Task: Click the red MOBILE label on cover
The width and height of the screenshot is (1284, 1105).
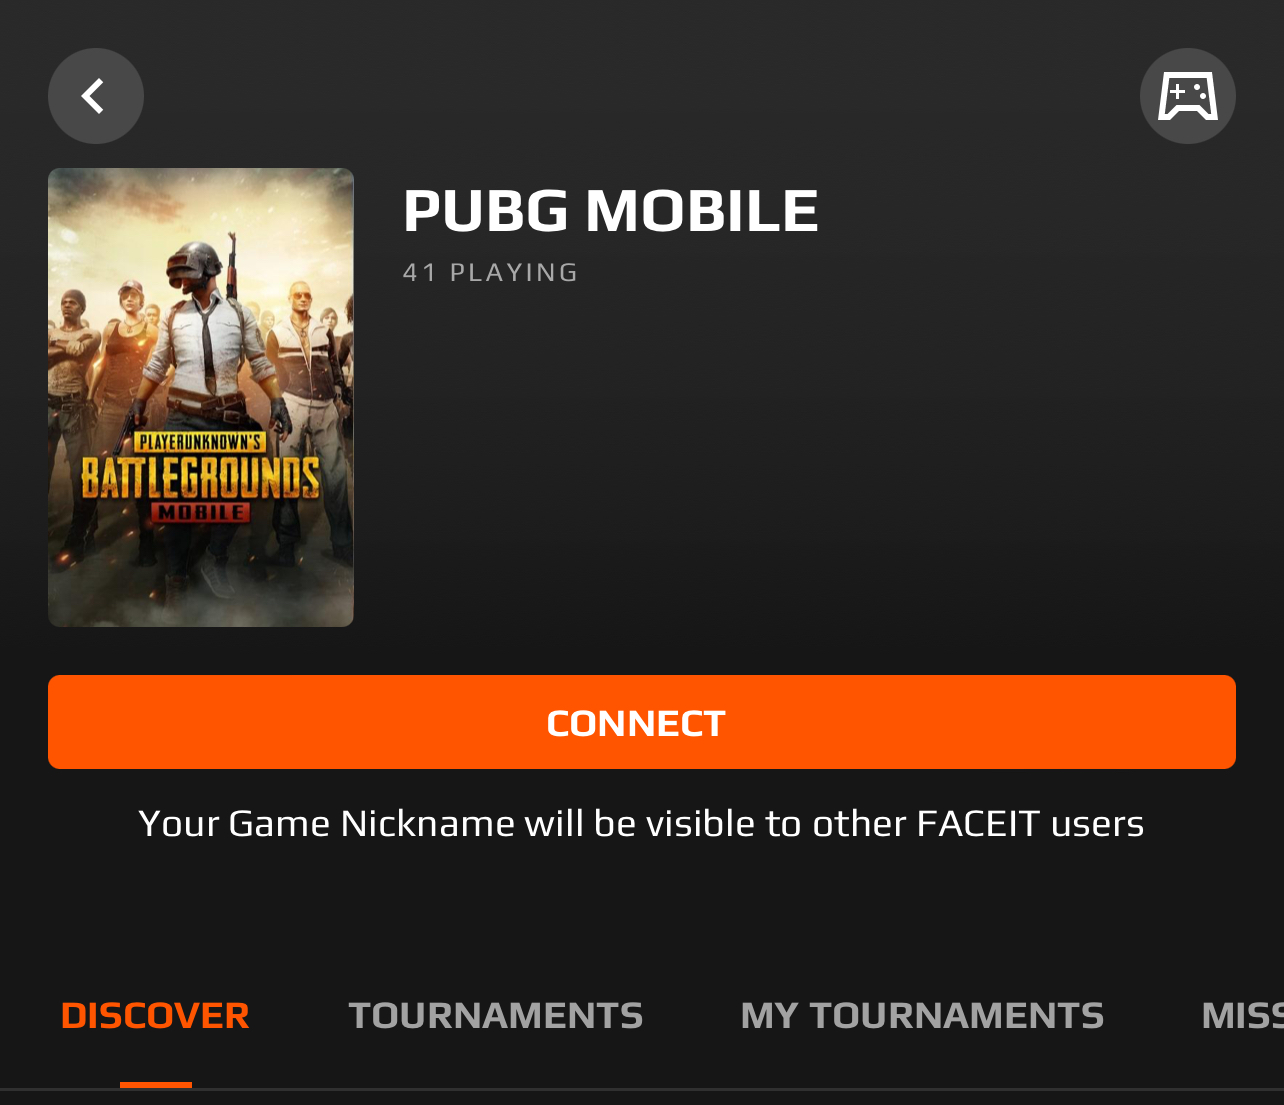Action: (x=200, y=512)
